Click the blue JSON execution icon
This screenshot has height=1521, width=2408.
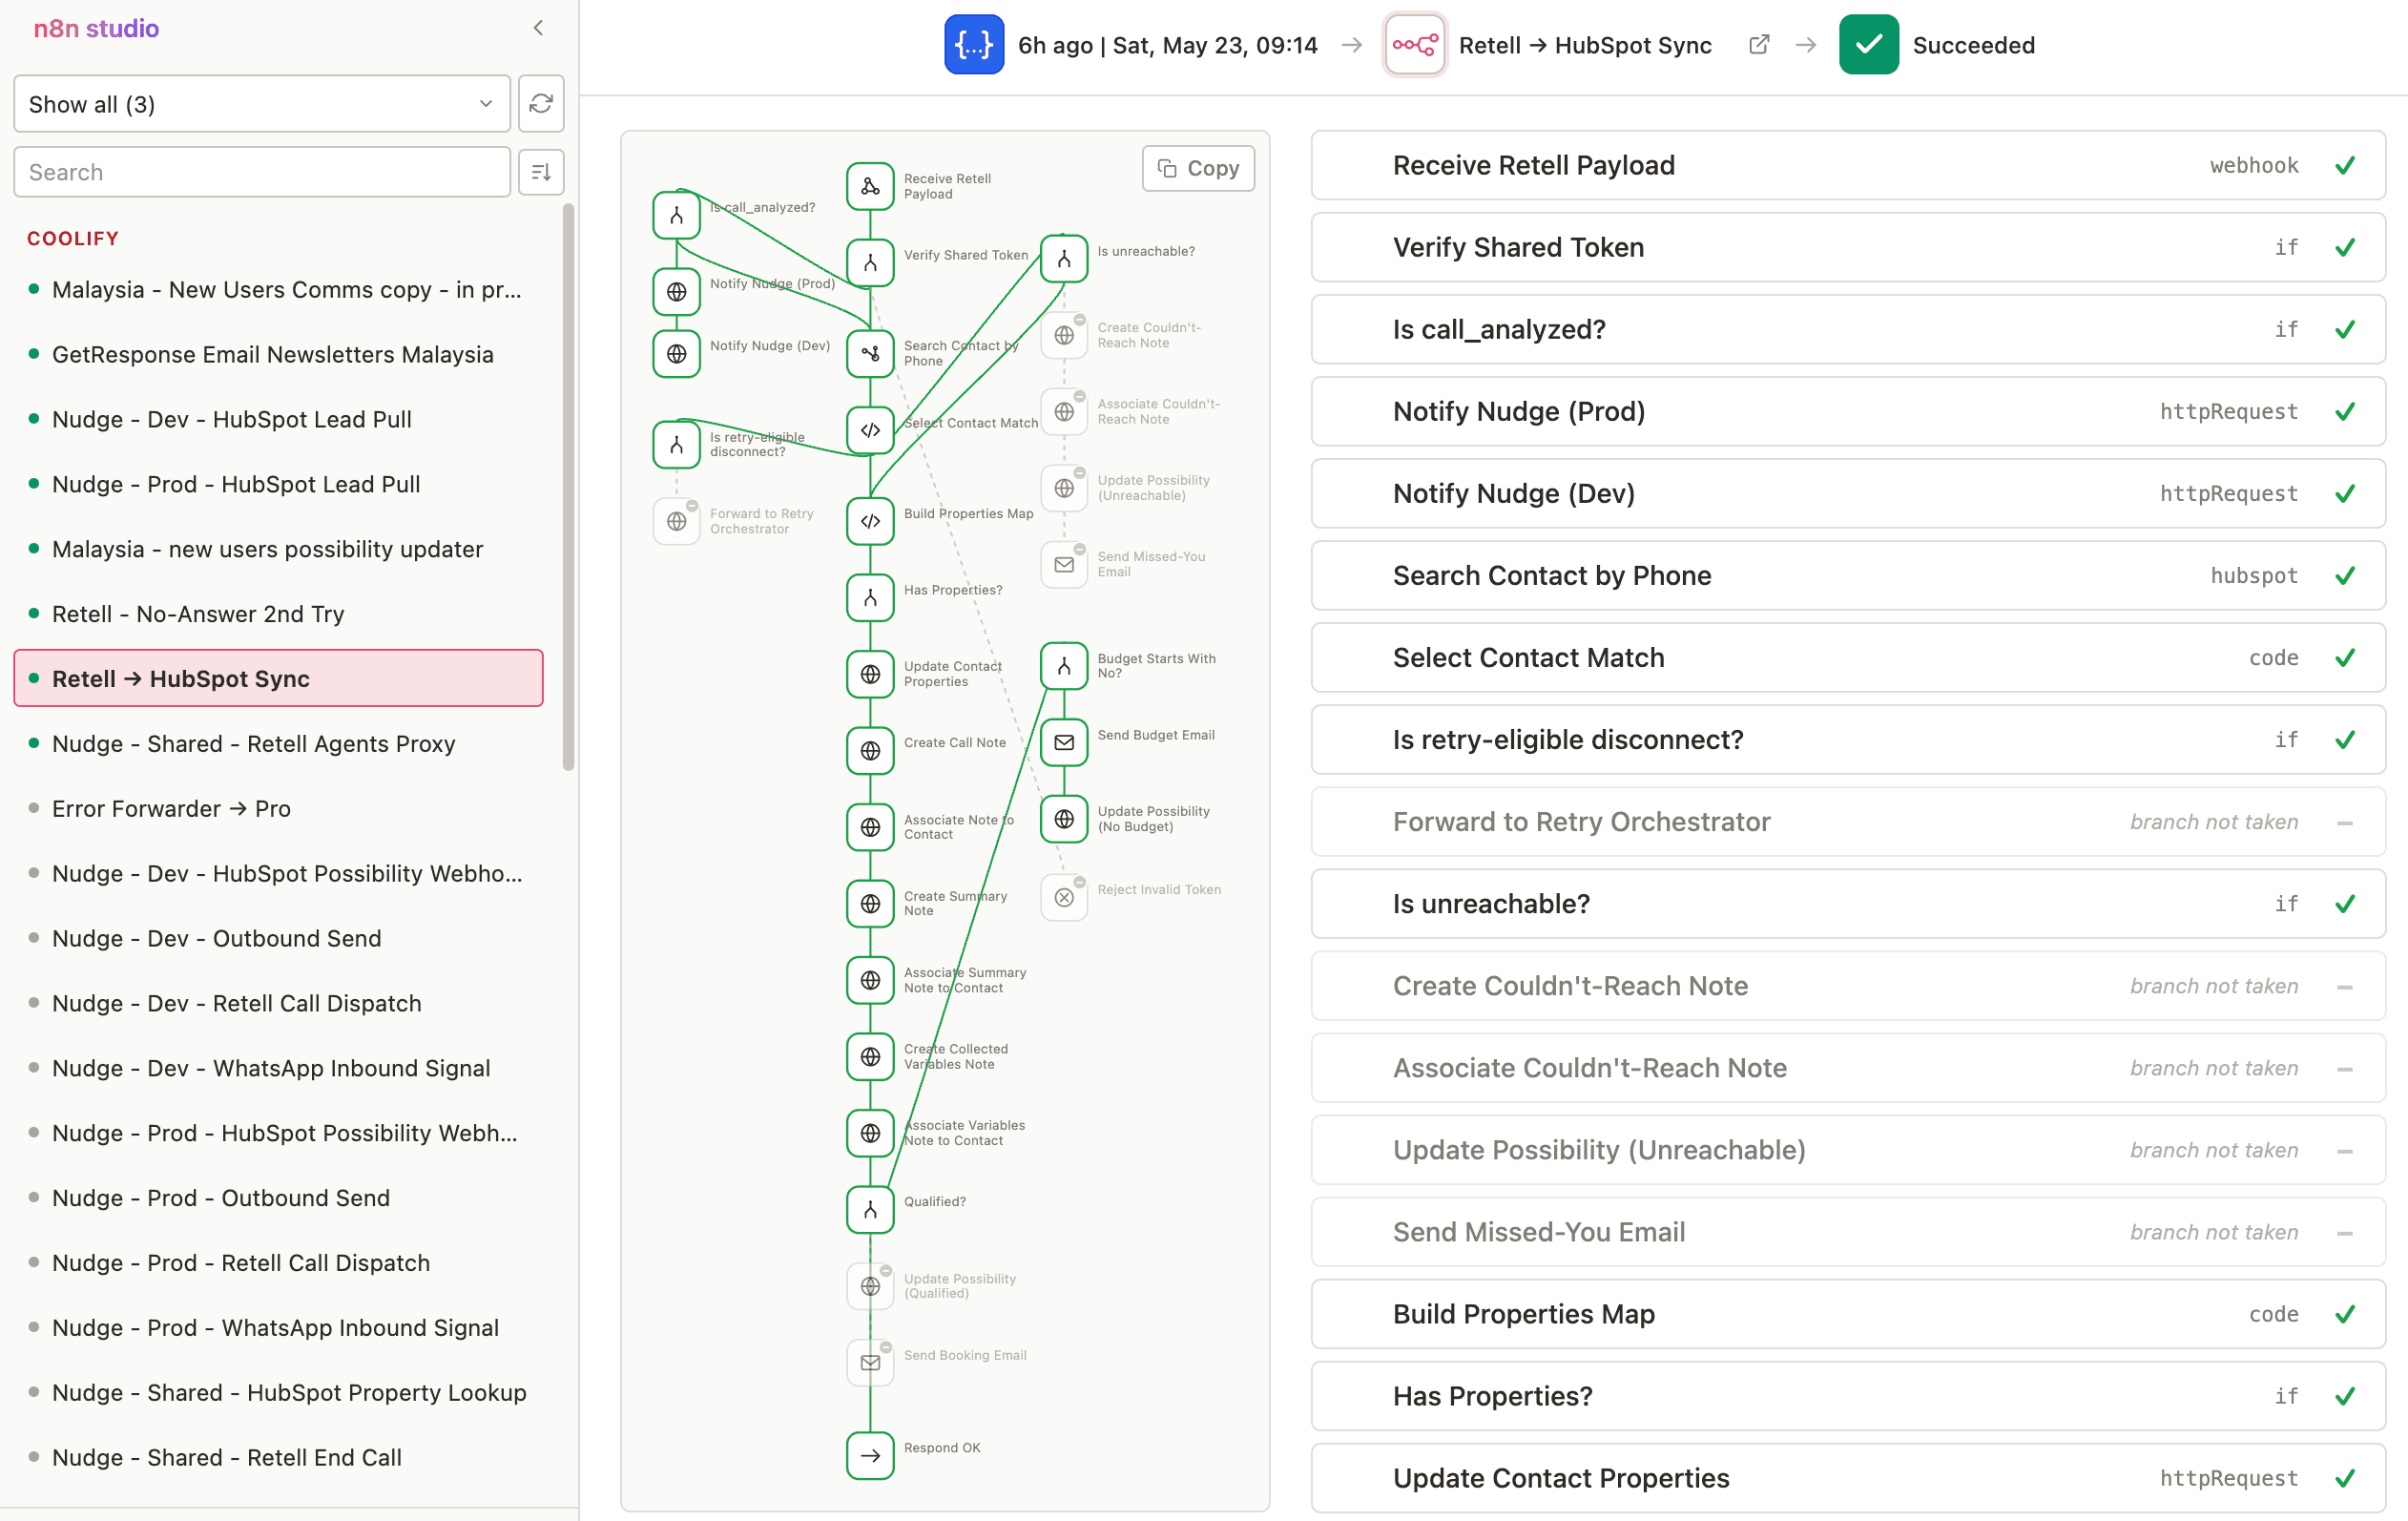(x=974, y=45)
